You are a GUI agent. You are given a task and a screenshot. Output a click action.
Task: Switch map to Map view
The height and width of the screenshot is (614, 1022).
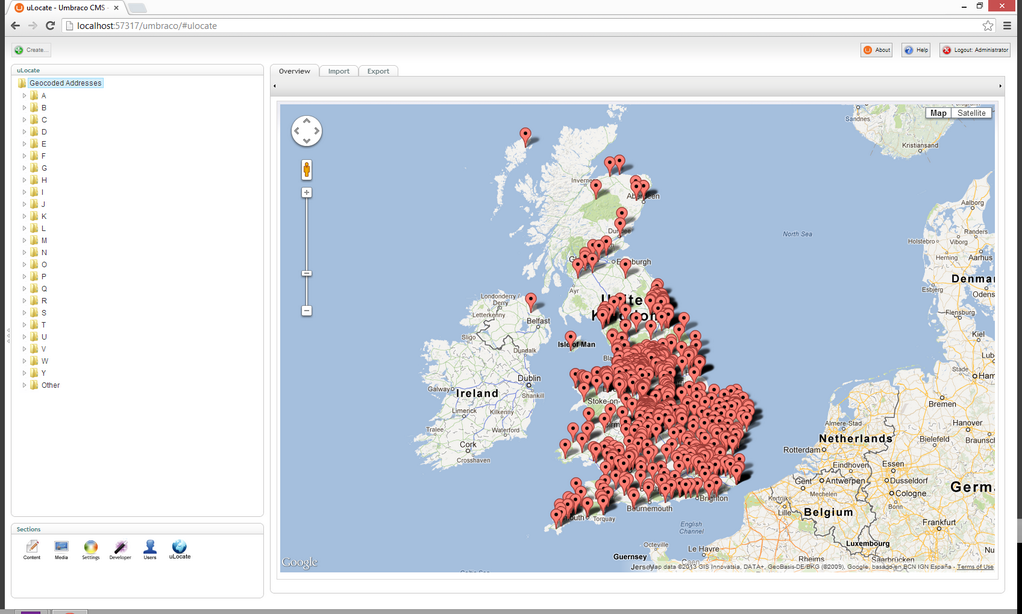938,113
